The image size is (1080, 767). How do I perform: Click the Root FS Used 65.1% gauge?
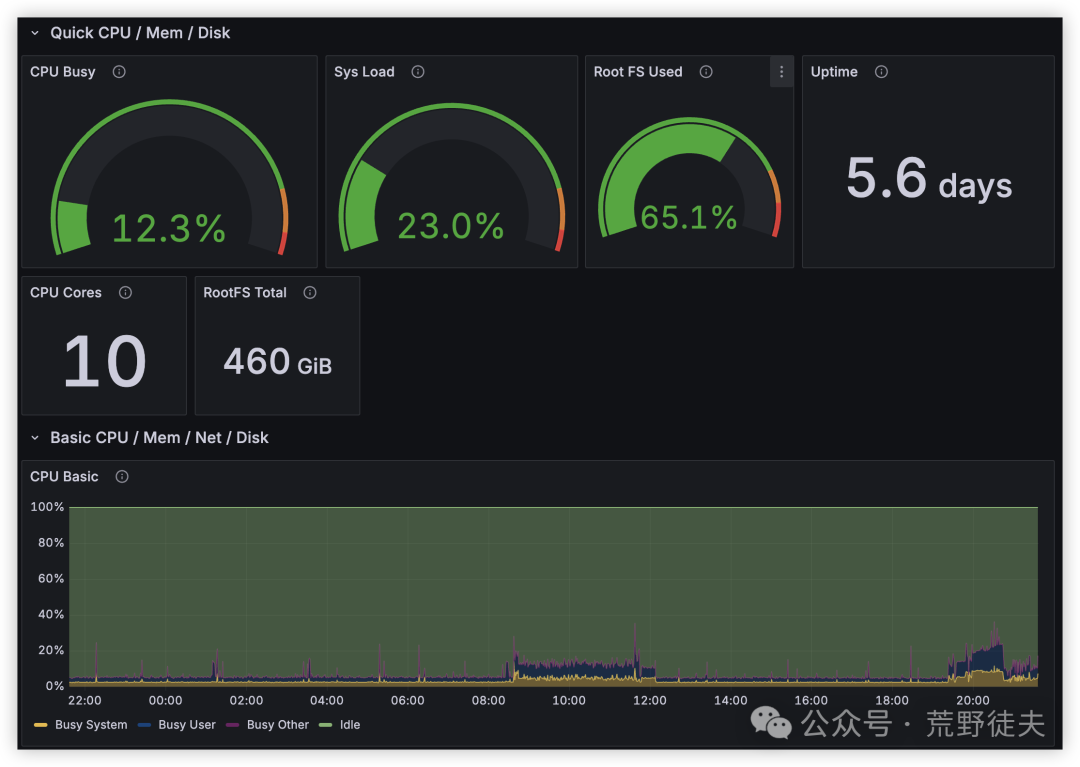click(x=689, y=179)
